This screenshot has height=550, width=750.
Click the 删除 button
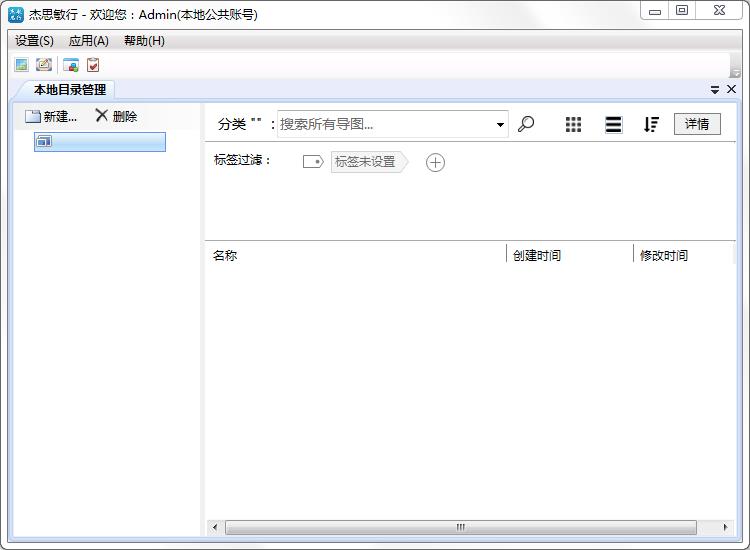pos(116,116)
